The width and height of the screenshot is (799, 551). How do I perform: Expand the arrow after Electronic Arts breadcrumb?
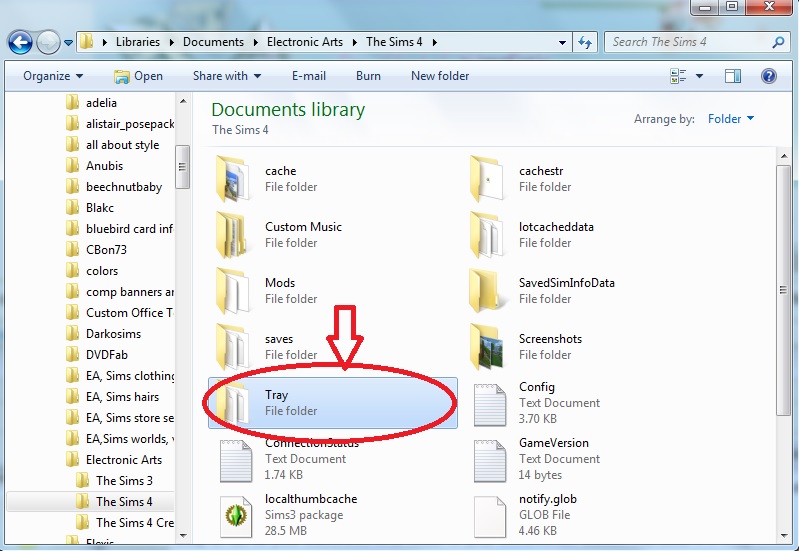(355, 42)
